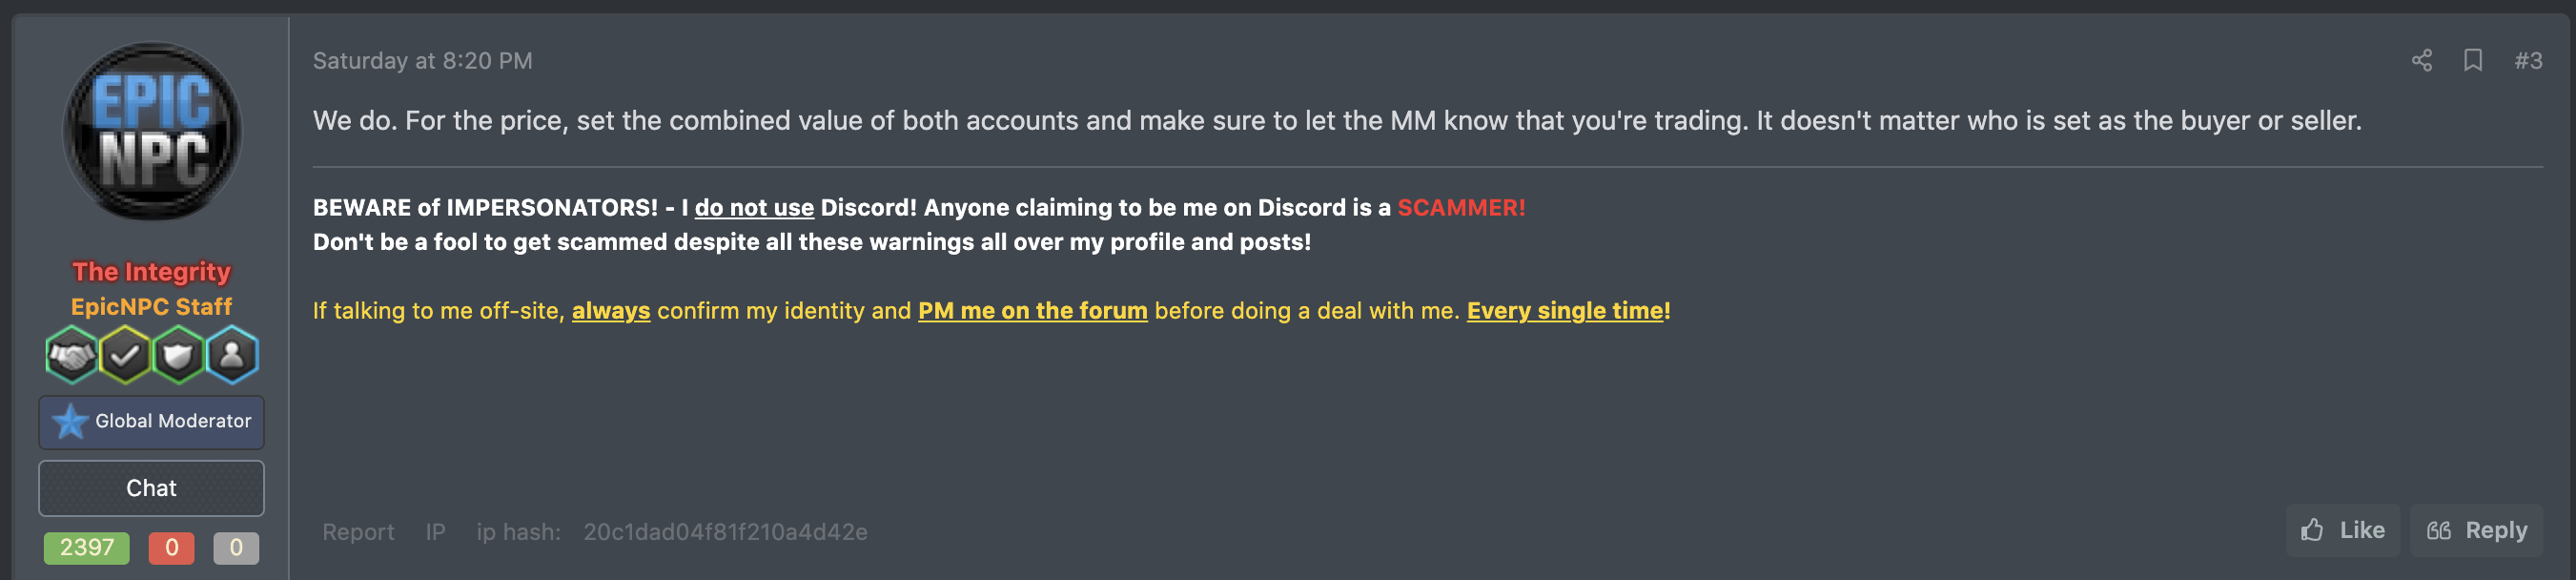Open The Integrity username profile
The image size is (2576, 580).
click(151, 272)
